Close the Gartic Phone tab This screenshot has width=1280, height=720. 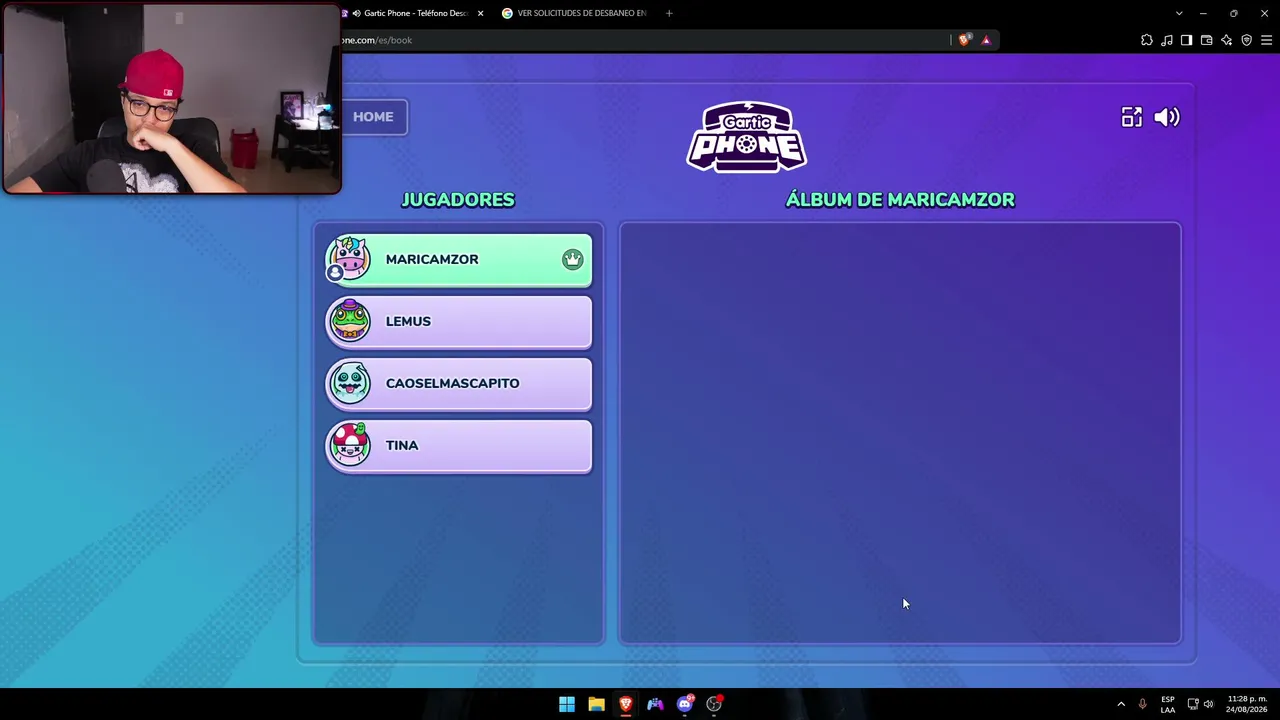coord(480,13)
